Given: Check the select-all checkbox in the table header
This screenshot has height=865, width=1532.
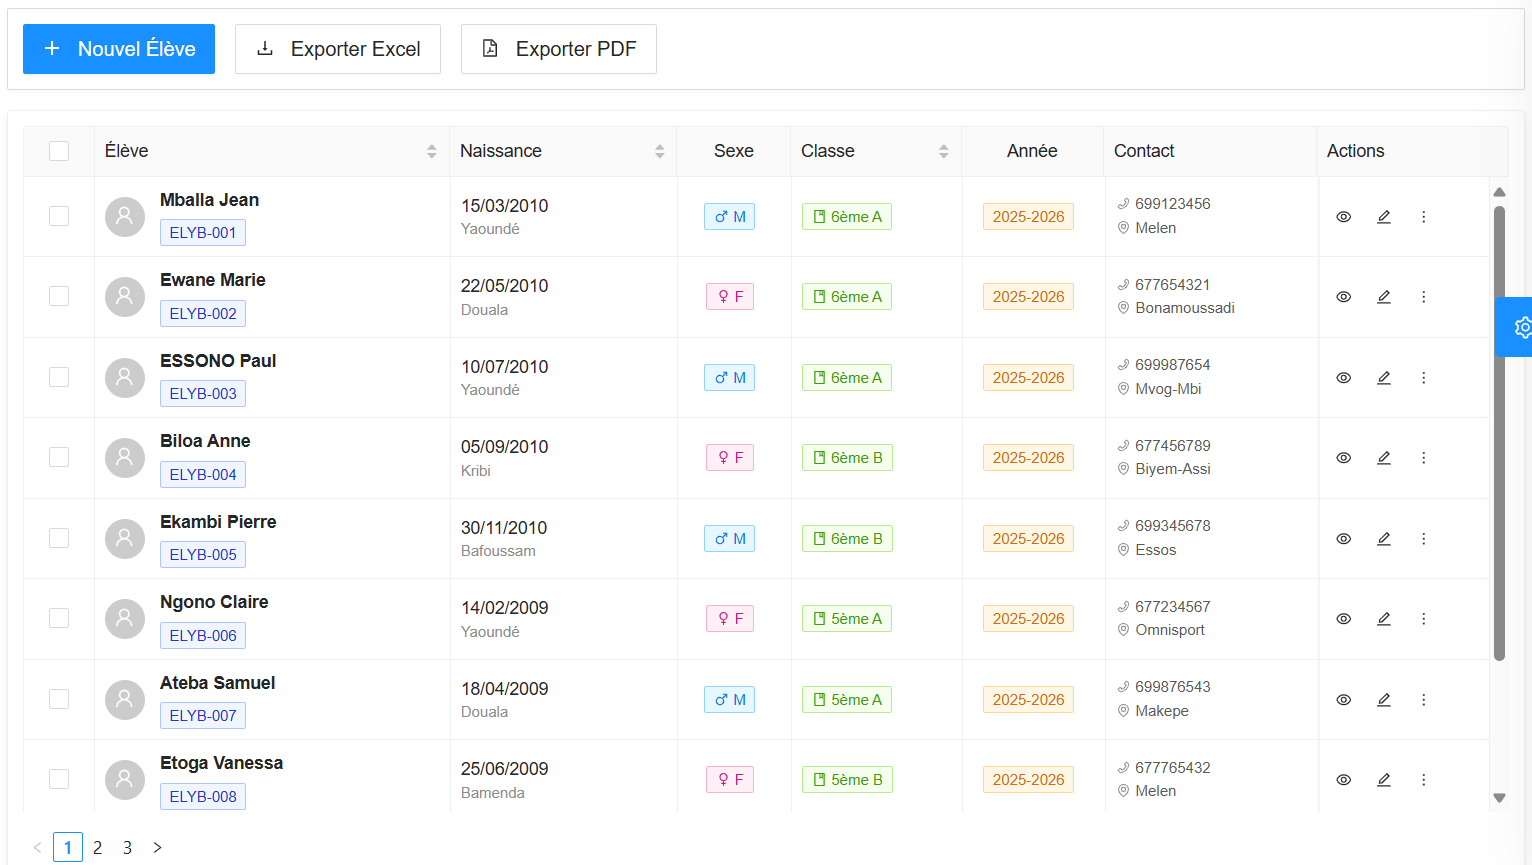Looking at the screenshot, I should point(59,150).
